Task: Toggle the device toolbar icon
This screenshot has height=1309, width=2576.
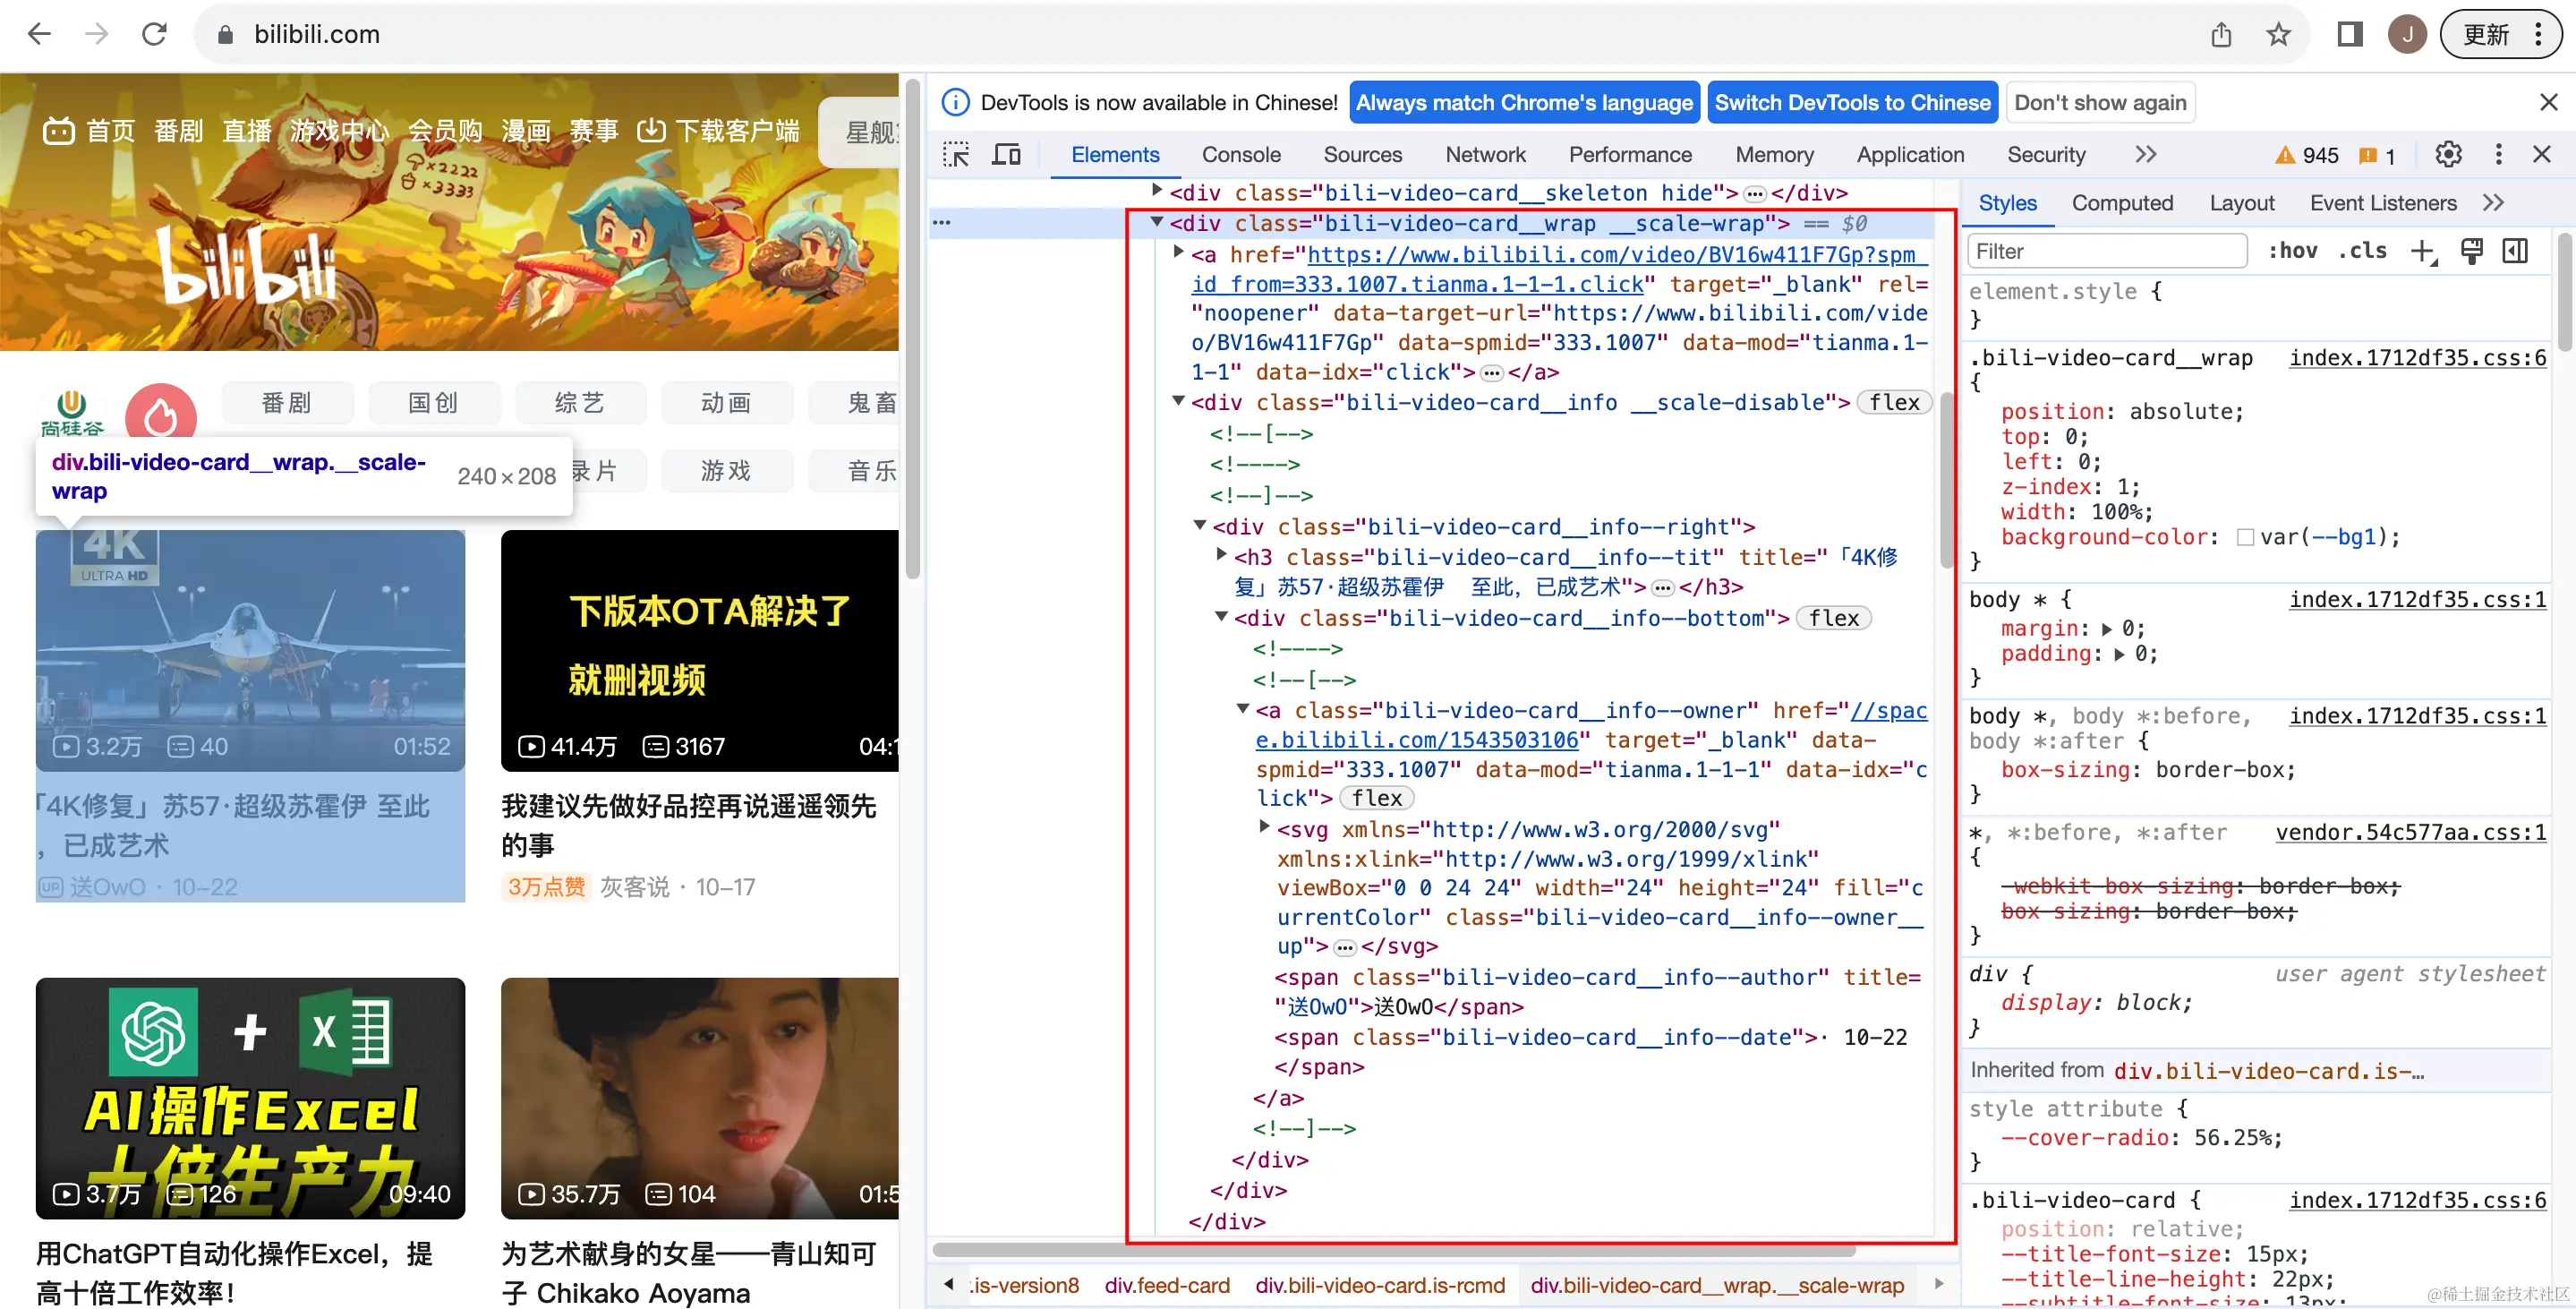Action: tap(1006, 155)
